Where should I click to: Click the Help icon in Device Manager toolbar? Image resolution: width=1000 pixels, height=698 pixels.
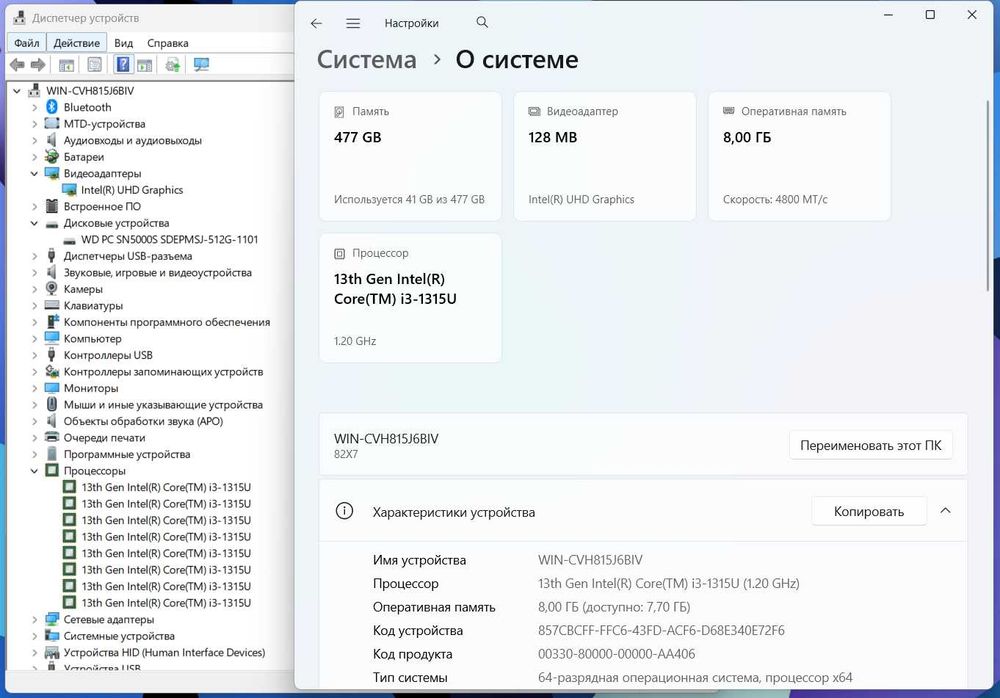point(123,64)
